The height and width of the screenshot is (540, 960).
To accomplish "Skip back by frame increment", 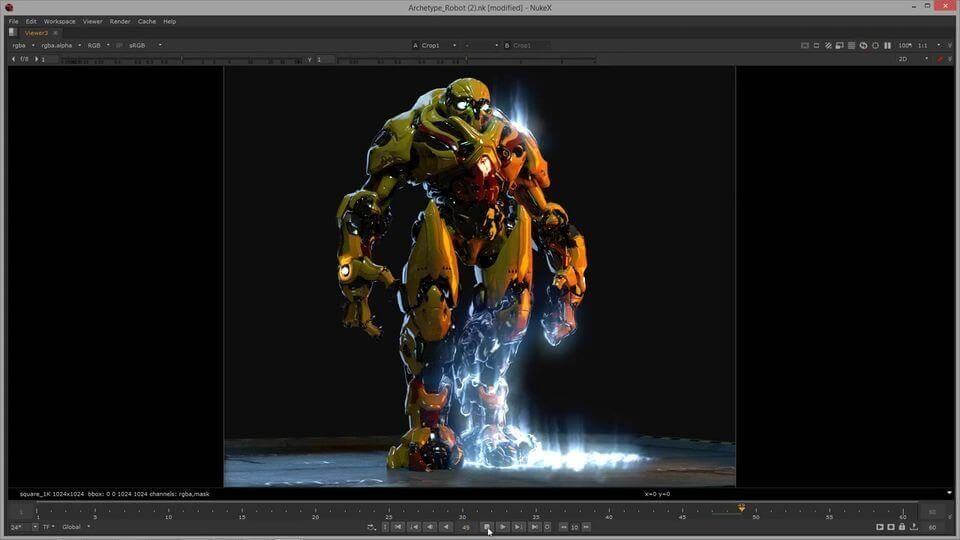I will click(563, 527).
